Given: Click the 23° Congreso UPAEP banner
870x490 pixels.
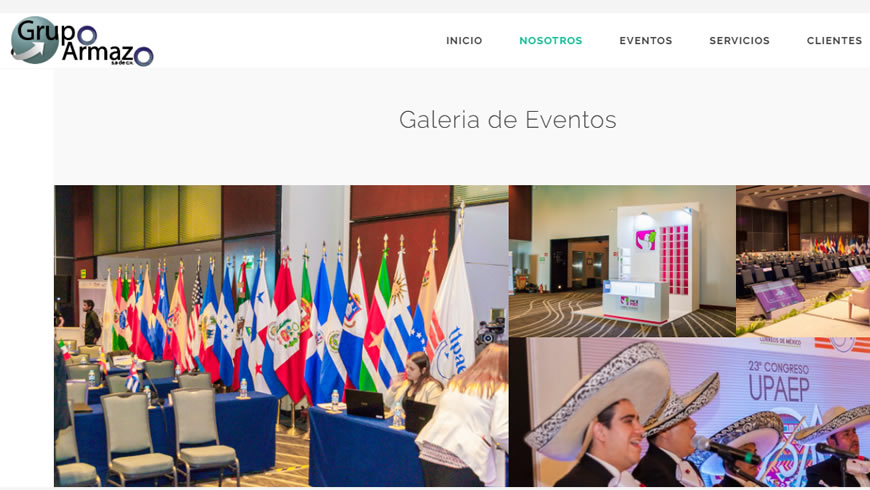Looking at the screenshot, I should [x=779, y=381].
